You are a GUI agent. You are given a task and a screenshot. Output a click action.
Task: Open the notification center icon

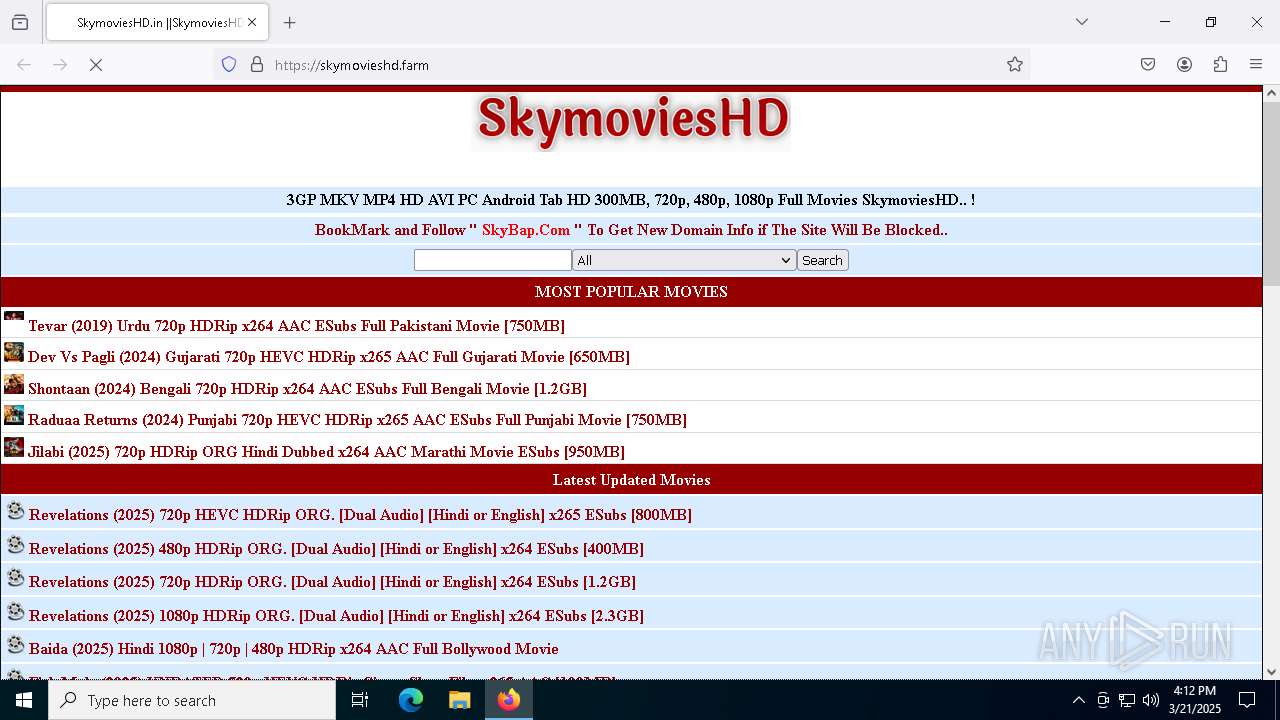(1247, 700)
